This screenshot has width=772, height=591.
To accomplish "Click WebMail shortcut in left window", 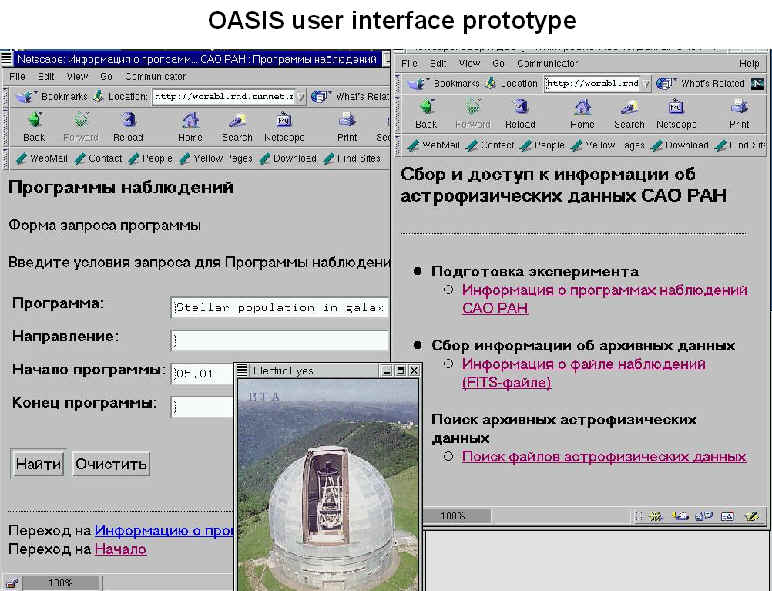I will [x=42, y=159].
